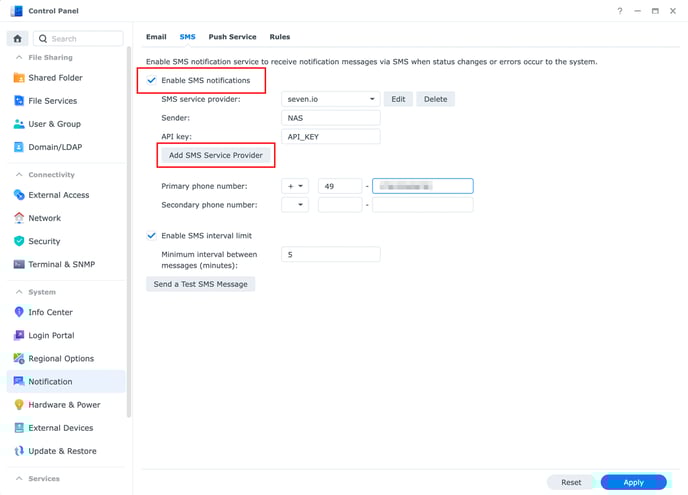The width and height of the screenshot is (688, 495).
Task: Click the Control Panel app icon in title bar
Action: coord(17,11)
